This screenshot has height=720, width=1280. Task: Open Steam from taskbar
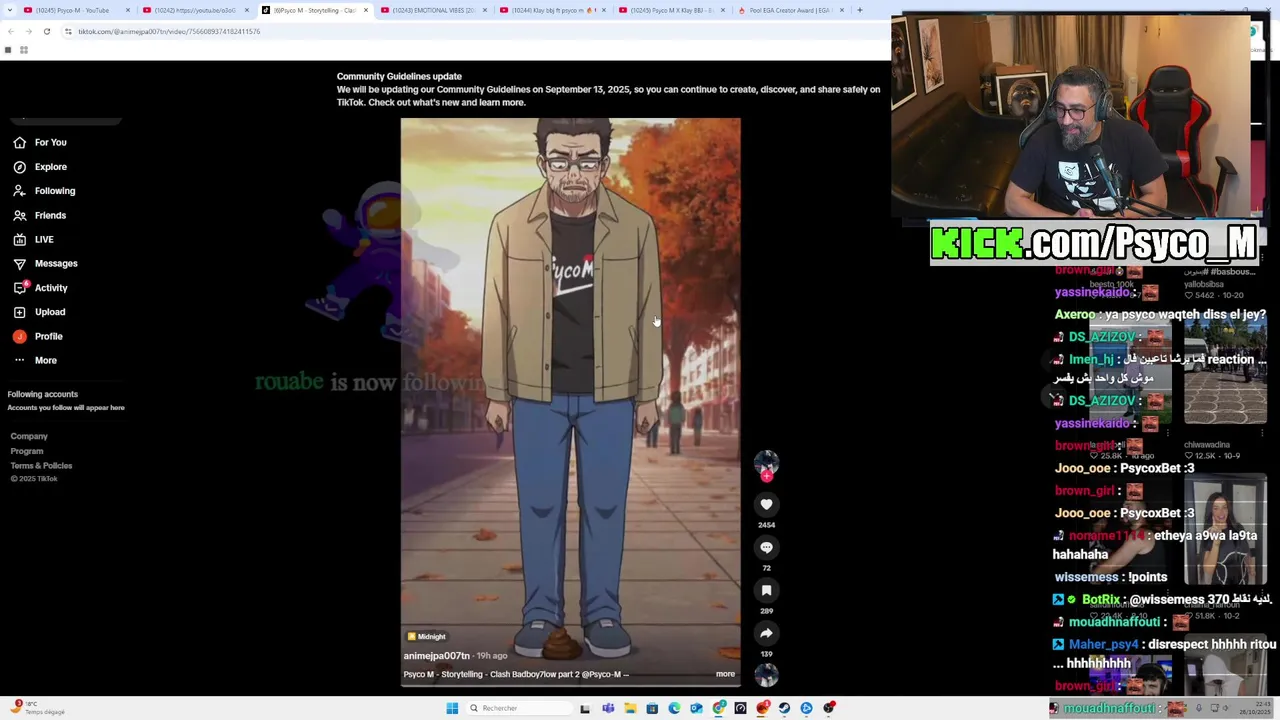pyautogui.click(x=785, y=708)
